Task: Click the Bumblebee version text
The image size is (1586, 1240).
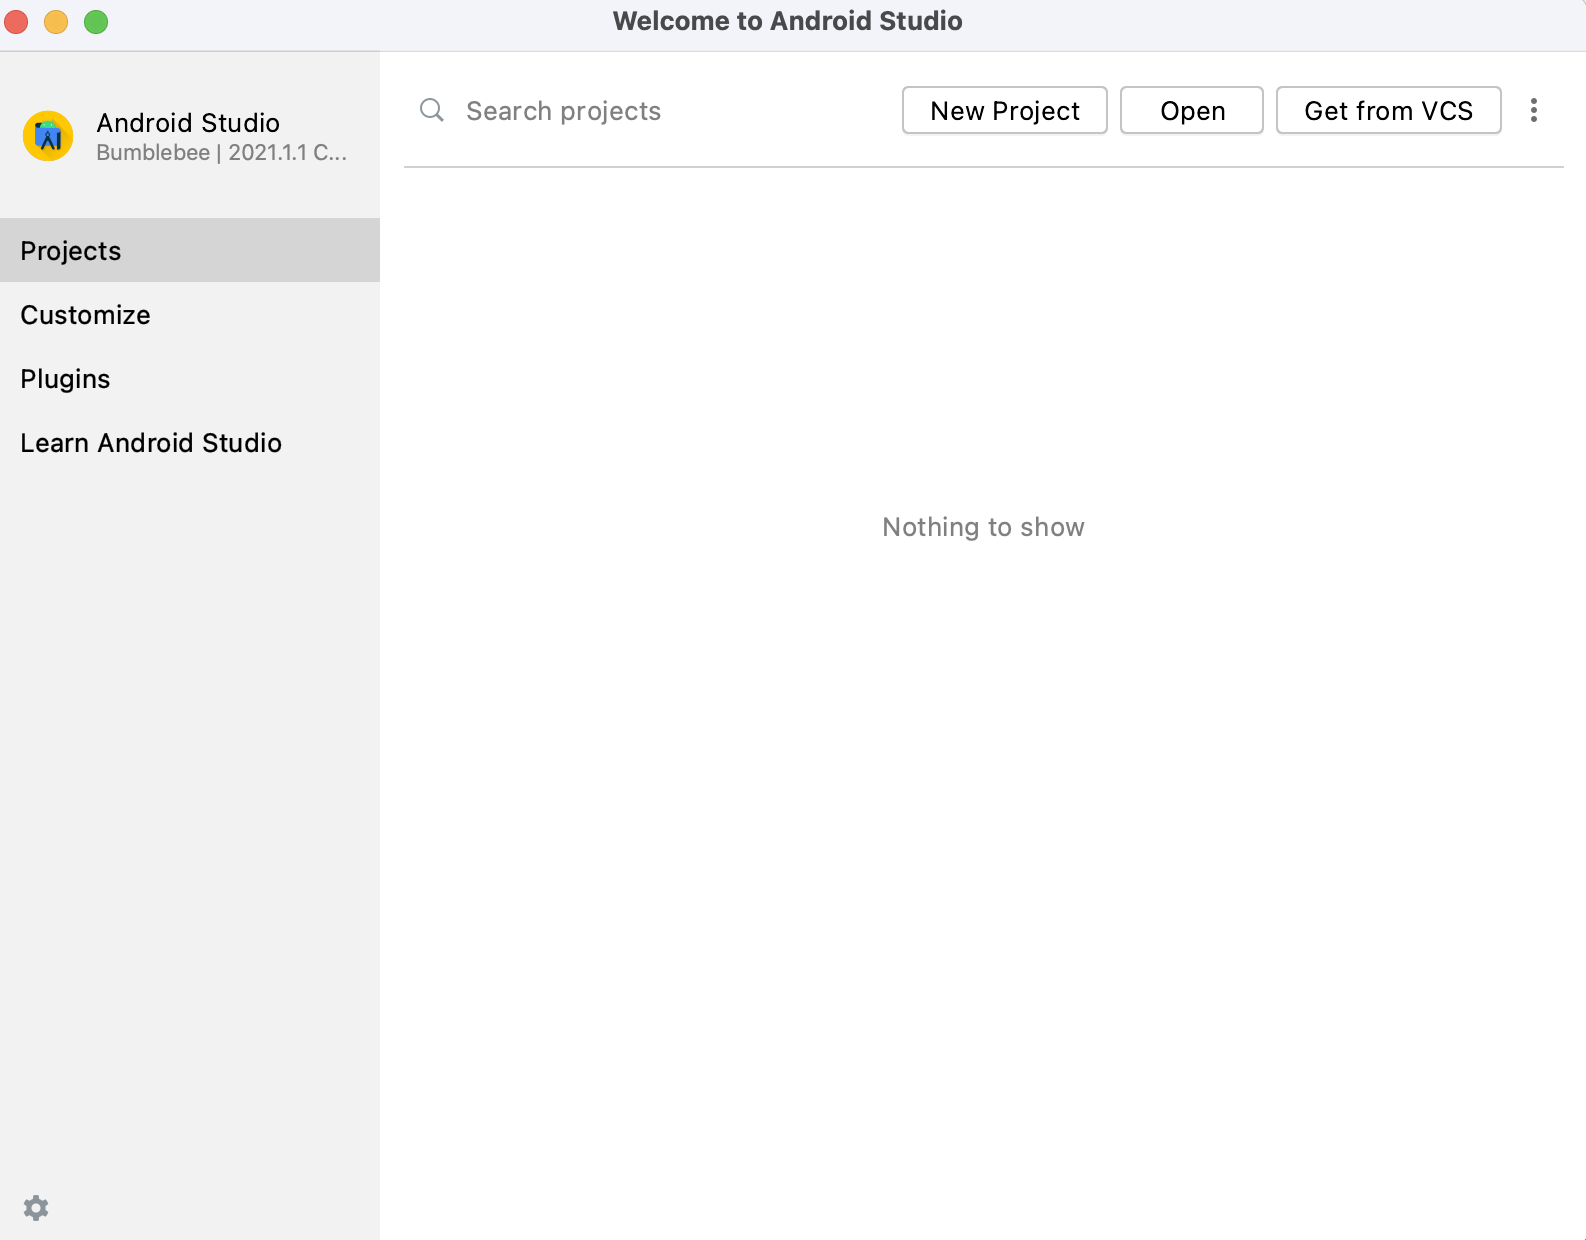Action: coord(222,153)
